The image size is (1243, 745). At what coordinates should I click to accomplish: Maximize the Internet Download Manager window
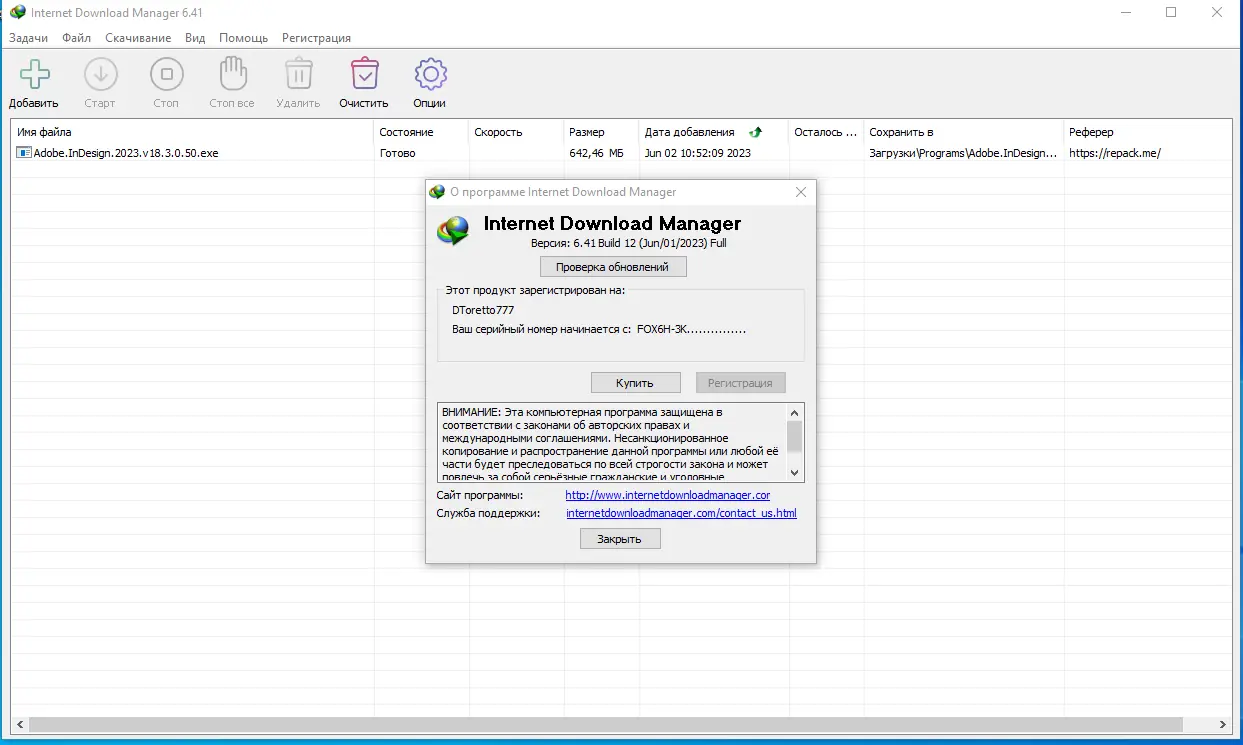point(1170,12)
